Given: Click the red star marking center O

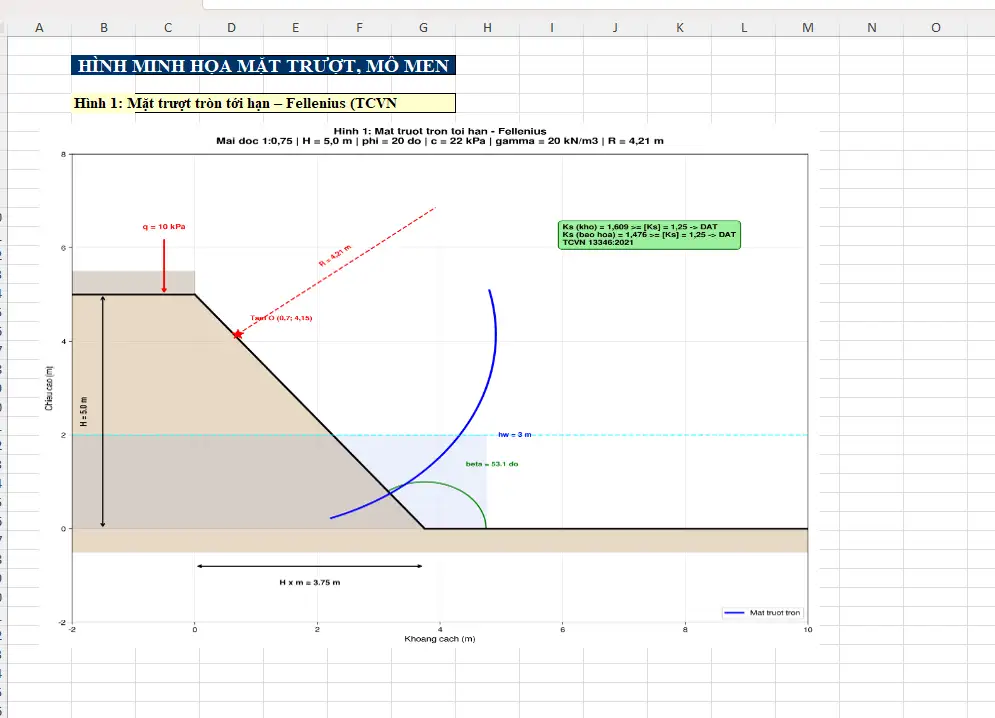Looking at the screenshot, I should point(237,334).
